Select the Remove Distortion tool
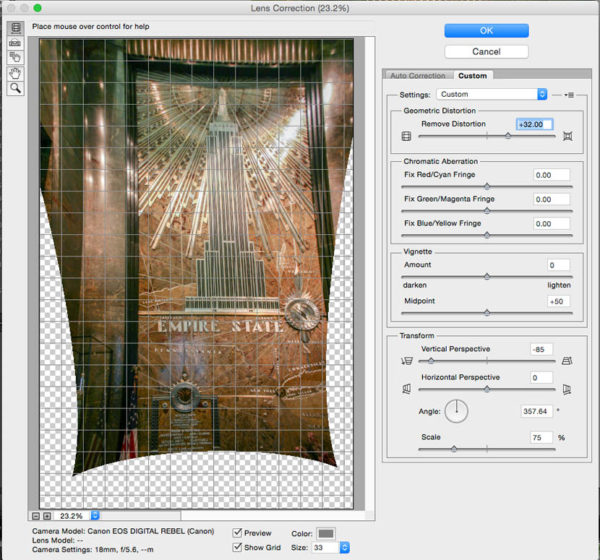The width and height of the screenshot is (600, 560). 16,29
